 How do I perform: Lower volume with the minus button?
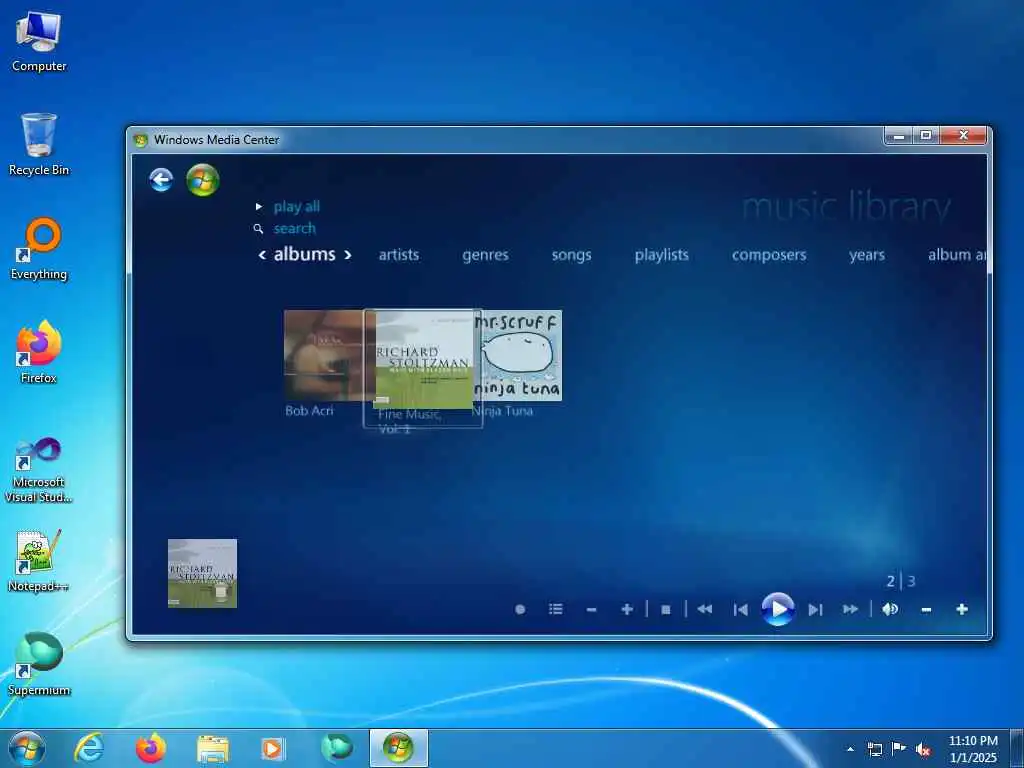(926, 609)
